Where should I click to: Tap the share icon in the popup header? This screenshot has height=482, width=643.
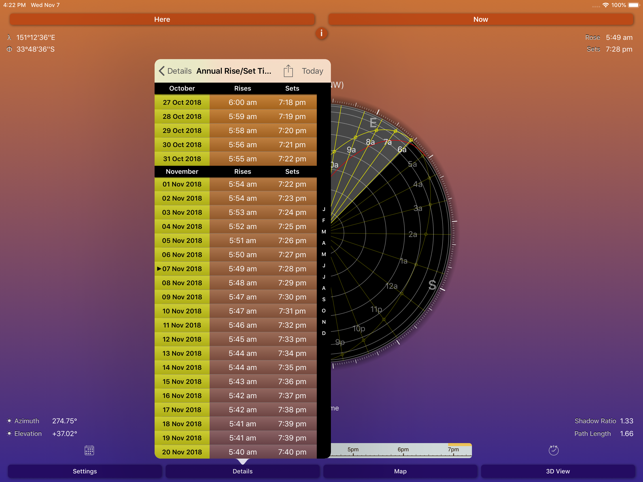(288, 71)
